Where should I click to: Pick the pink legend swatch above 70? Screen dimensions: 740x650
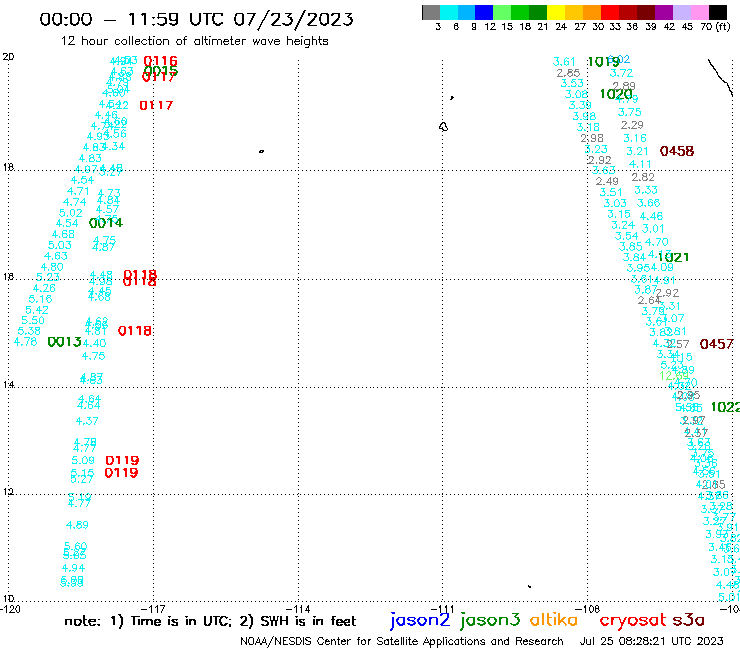[x=699, y=12]
